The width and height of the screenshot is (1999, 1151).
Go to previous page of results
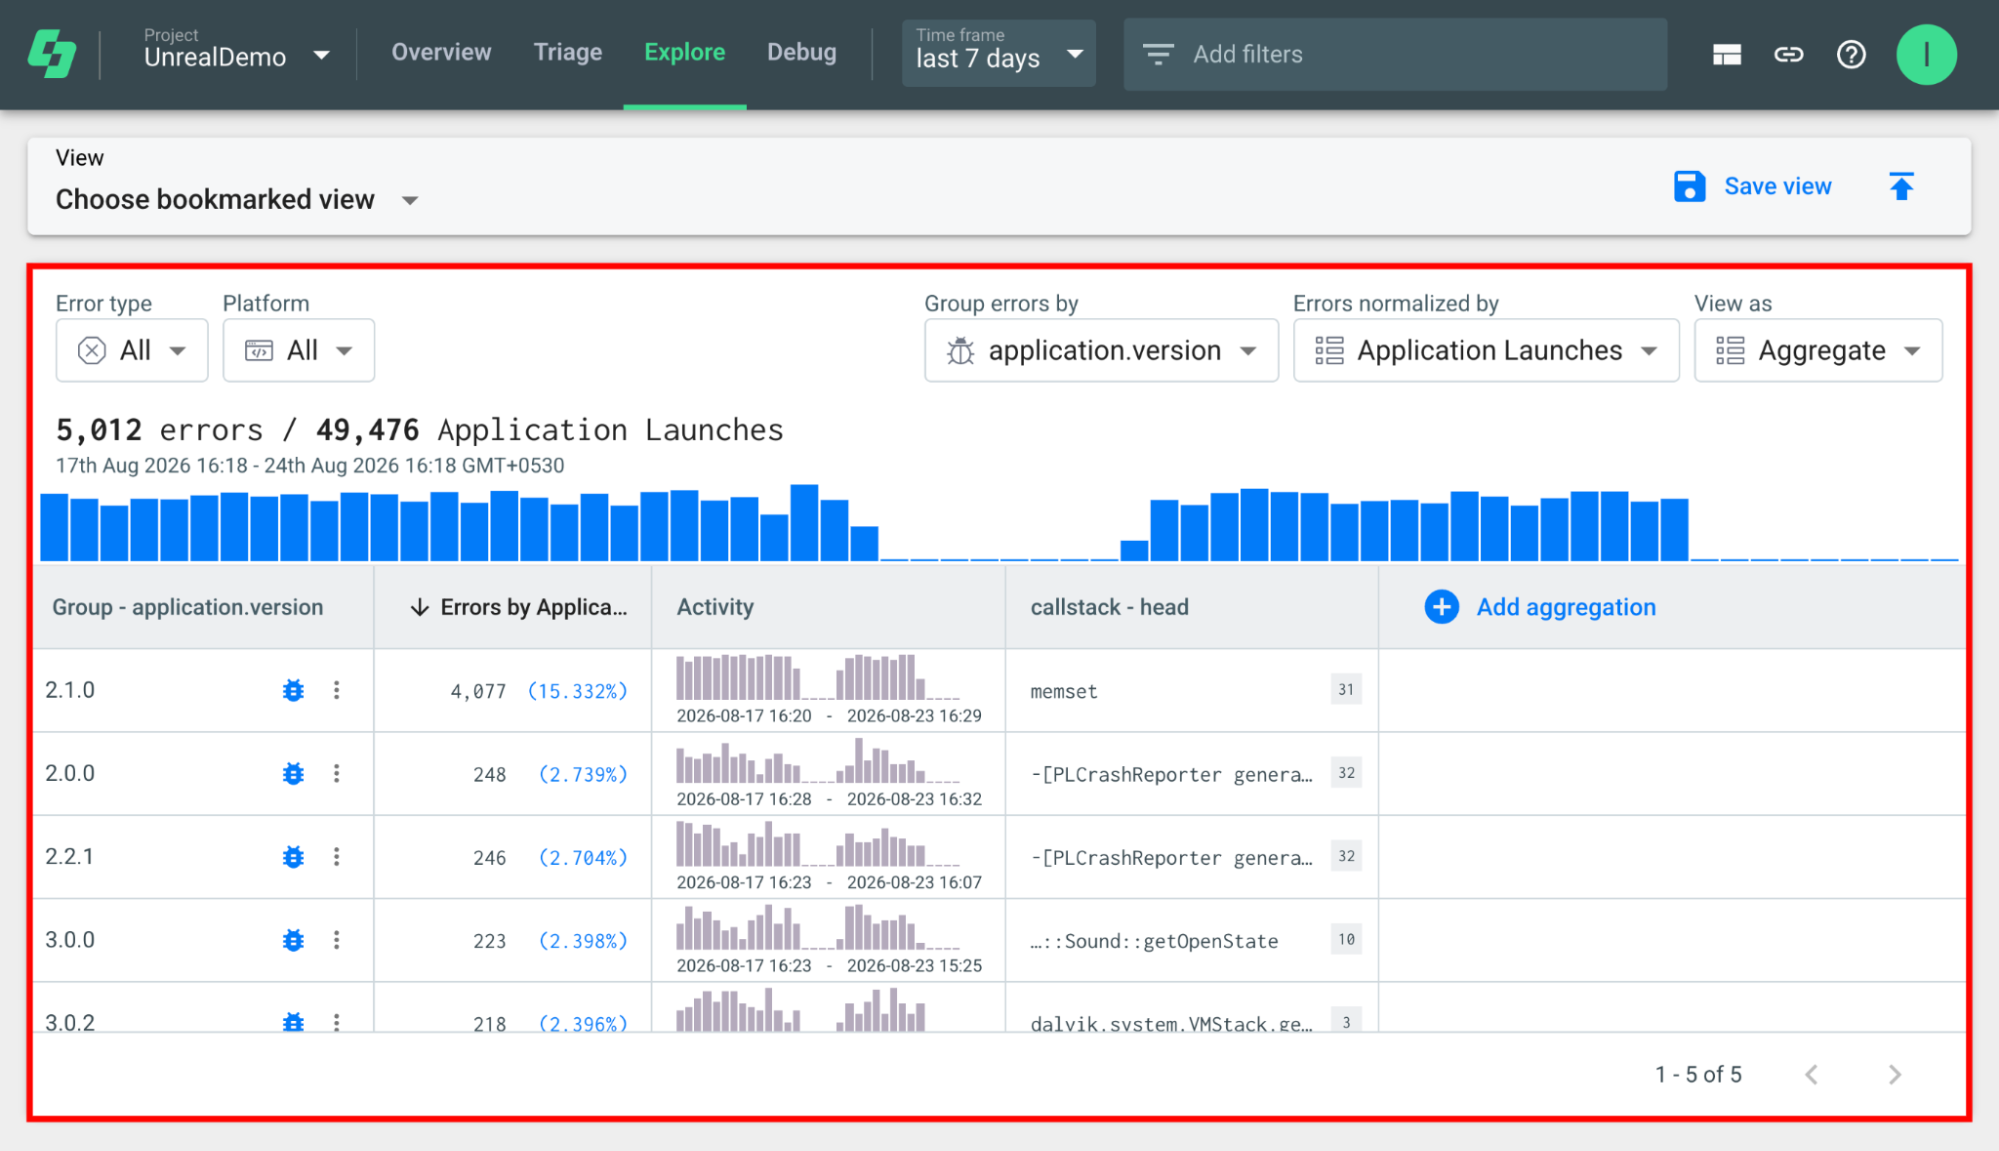pyautogui.click(x=1811, y=1074)
